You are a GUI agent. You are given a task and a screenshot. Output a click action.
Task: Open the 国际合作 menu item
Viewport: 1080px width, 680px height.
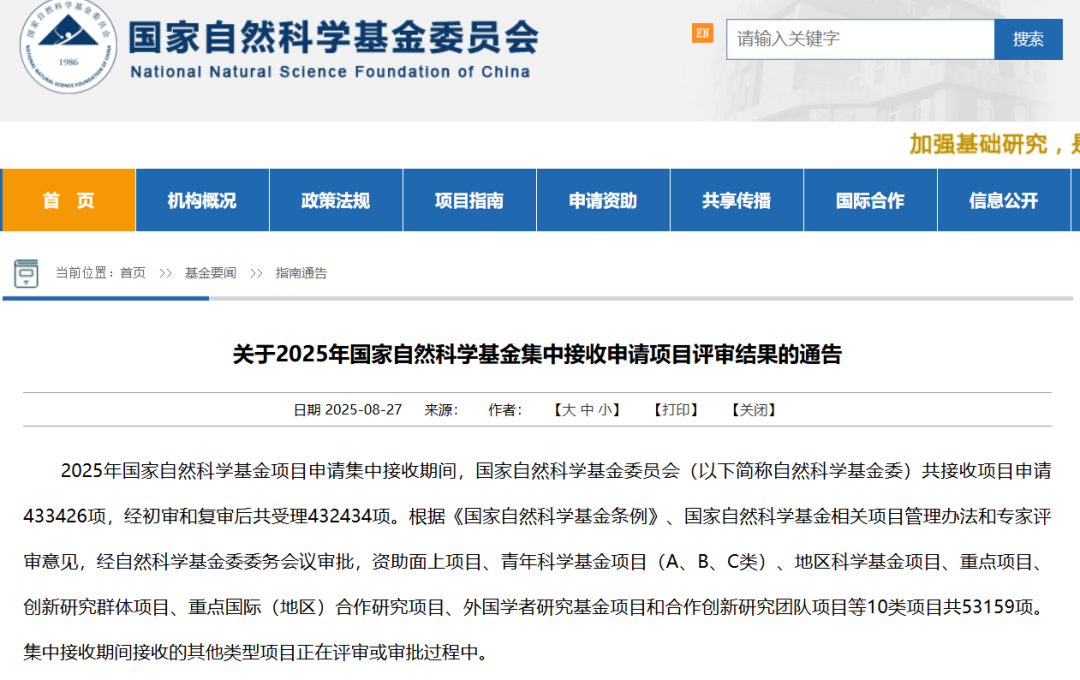click(x=870, y=200)
